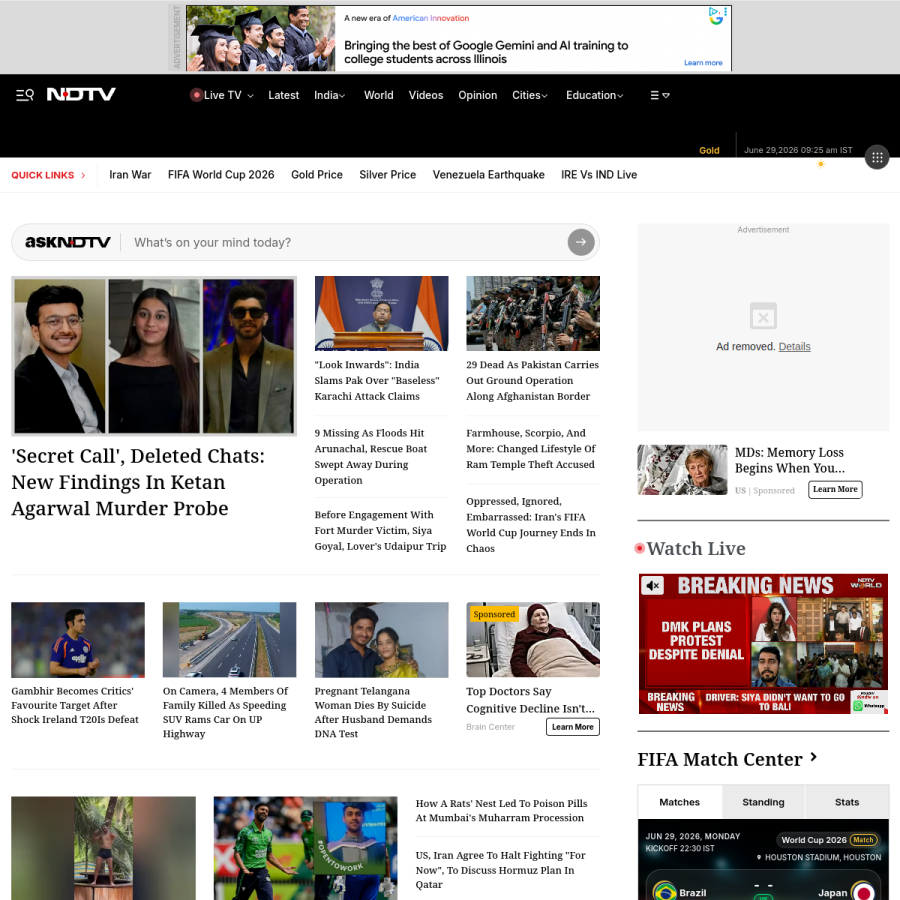Open the UP highway crash thumbnail
The image size is (900, 900).
pos(230,639)
